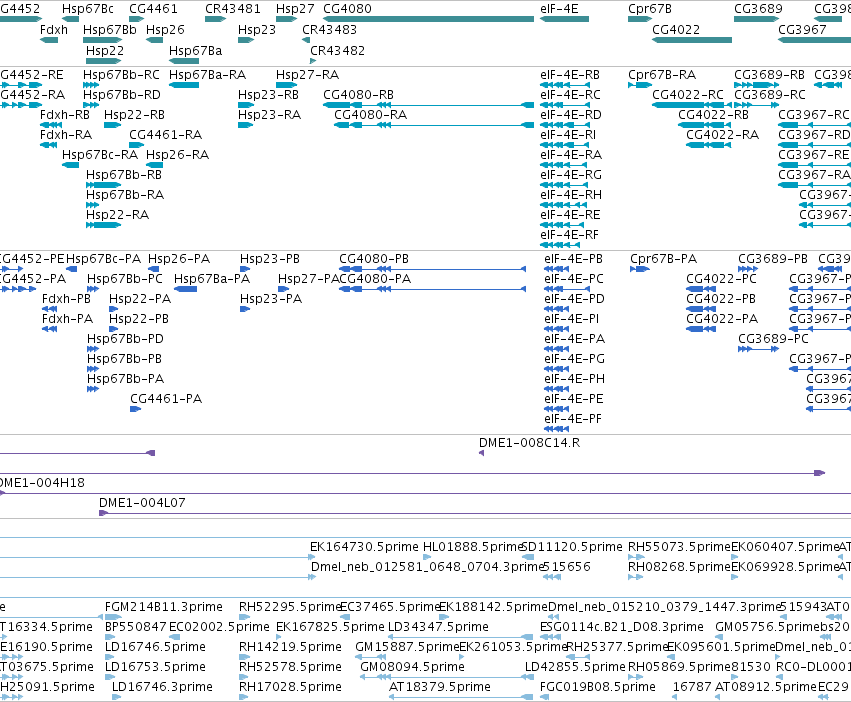Open the Hsp67Ba-RA transcript label

pyautogui.click(x=207, y=75)
